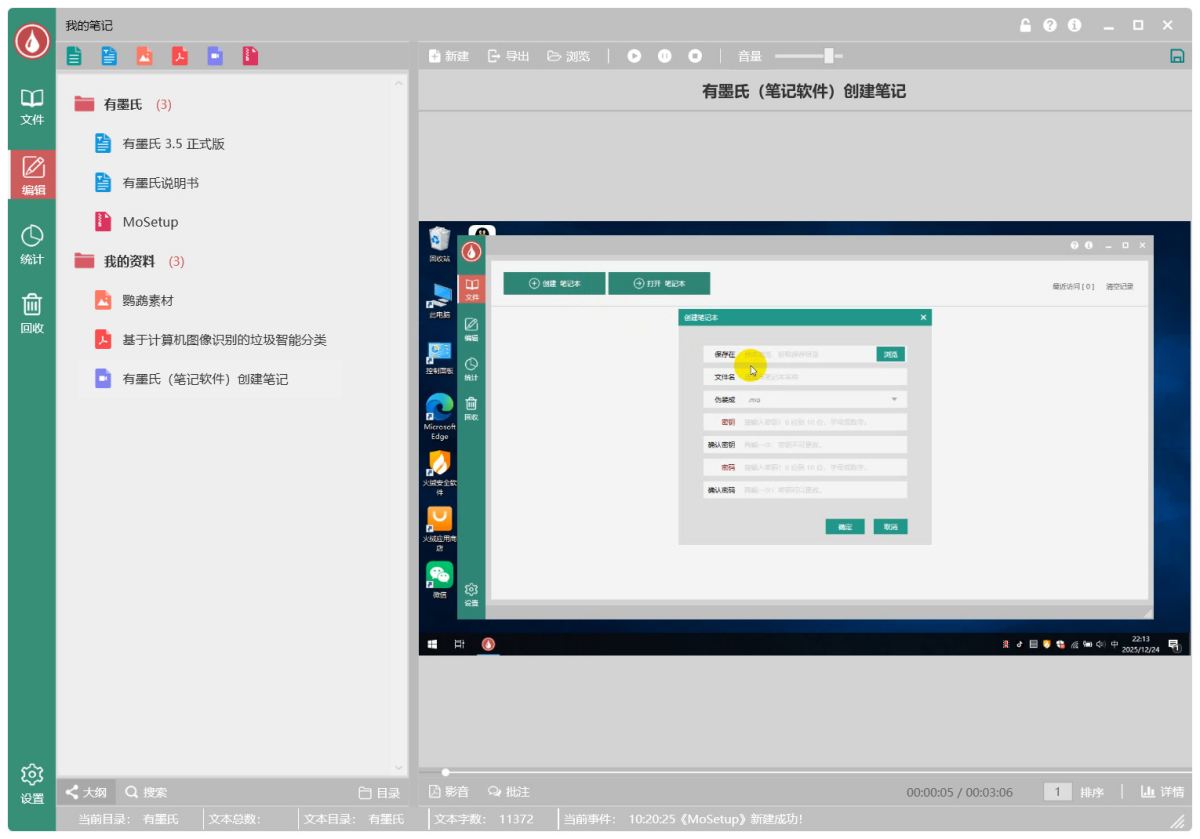The width and height of the screenshot is (1200, 839).
Task: Collapse the 我的资料 folder
Action: (84, 261)
